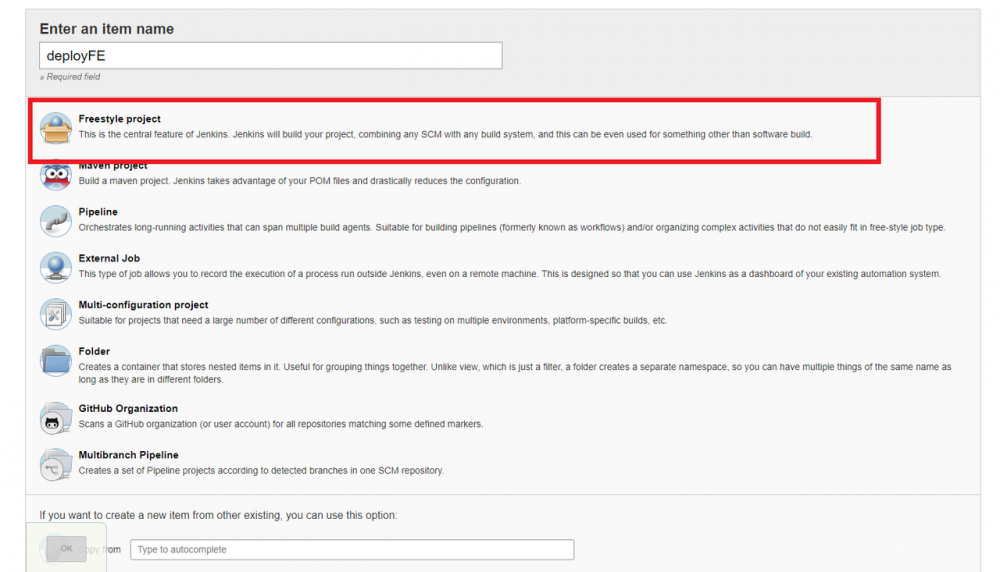Screen dimensions: 1000x572
Task: Click the Freestyle project box icon
Action: click(55, 128)
